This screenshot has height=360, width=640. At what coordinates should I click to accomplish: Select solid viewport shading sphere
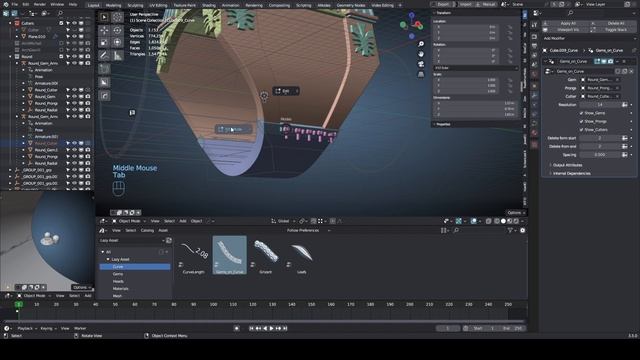(x=503, y=221)
